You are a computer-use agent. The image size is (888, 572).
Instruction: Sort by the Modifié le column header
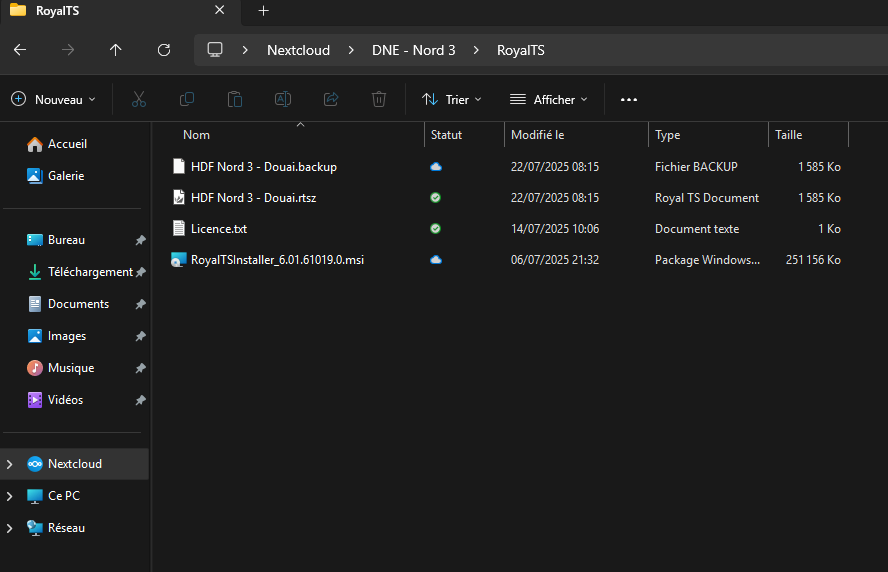click(x=537, y=135)
